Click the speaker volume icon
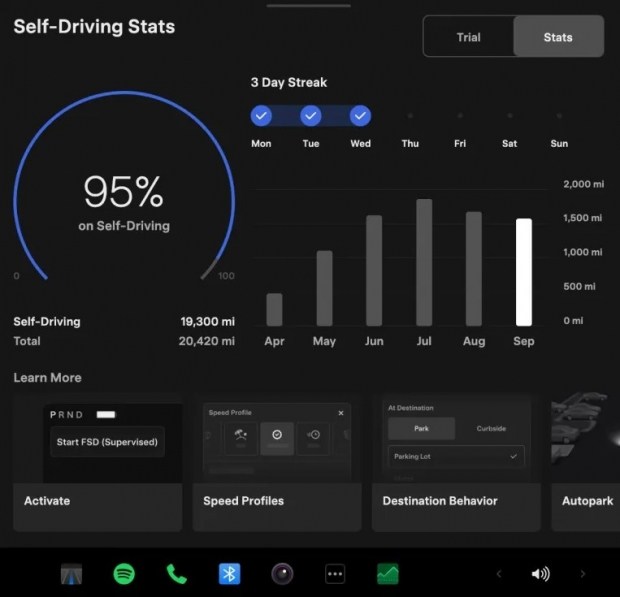The width and height of the screenshot is (620, 597). [540, 574]
